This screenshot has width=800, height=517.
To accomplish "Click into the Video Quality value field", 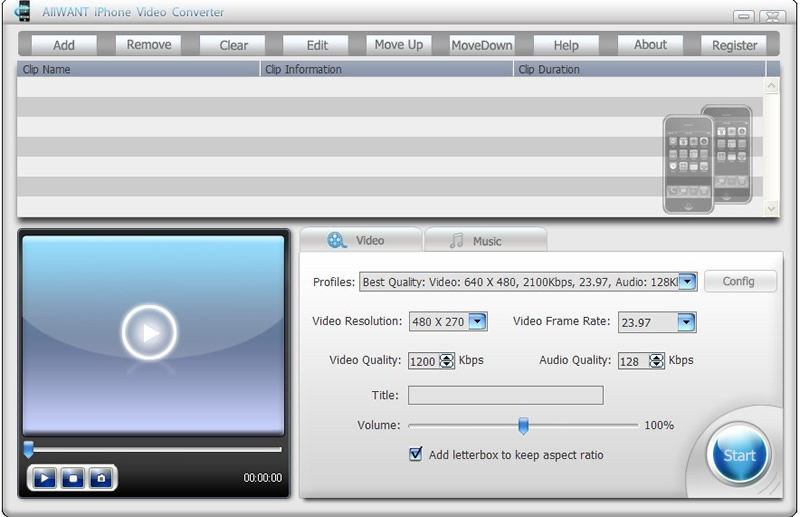I will pyautogui.click(x=424, y=361).
